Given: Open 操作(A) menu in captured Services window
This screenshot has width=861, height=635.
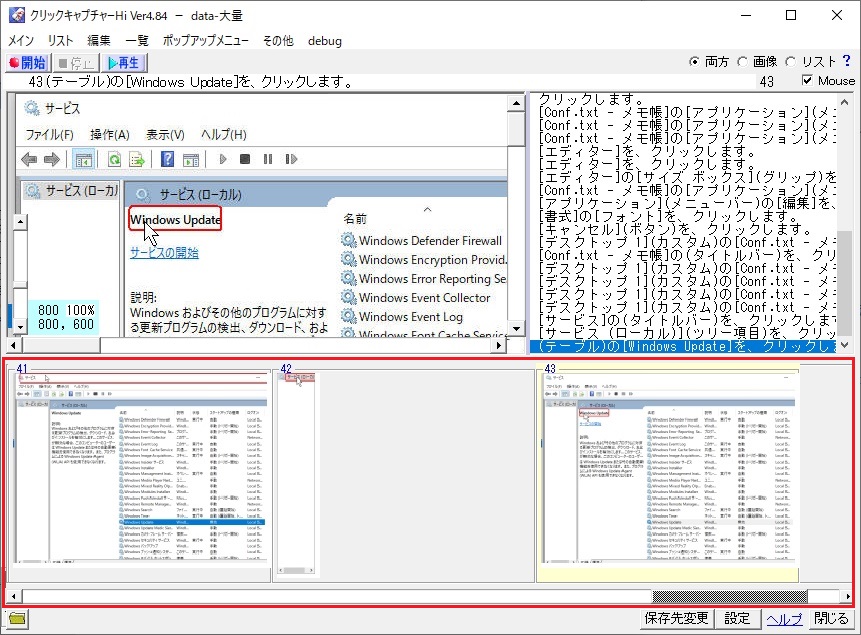Looking at the screenshot, I should (x=110, y=135).
